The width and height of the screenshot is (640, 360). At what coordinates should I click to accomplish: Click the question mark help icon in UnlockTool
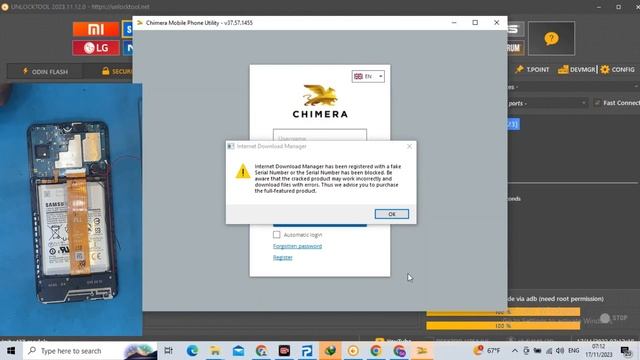click(x=551, y=39)
